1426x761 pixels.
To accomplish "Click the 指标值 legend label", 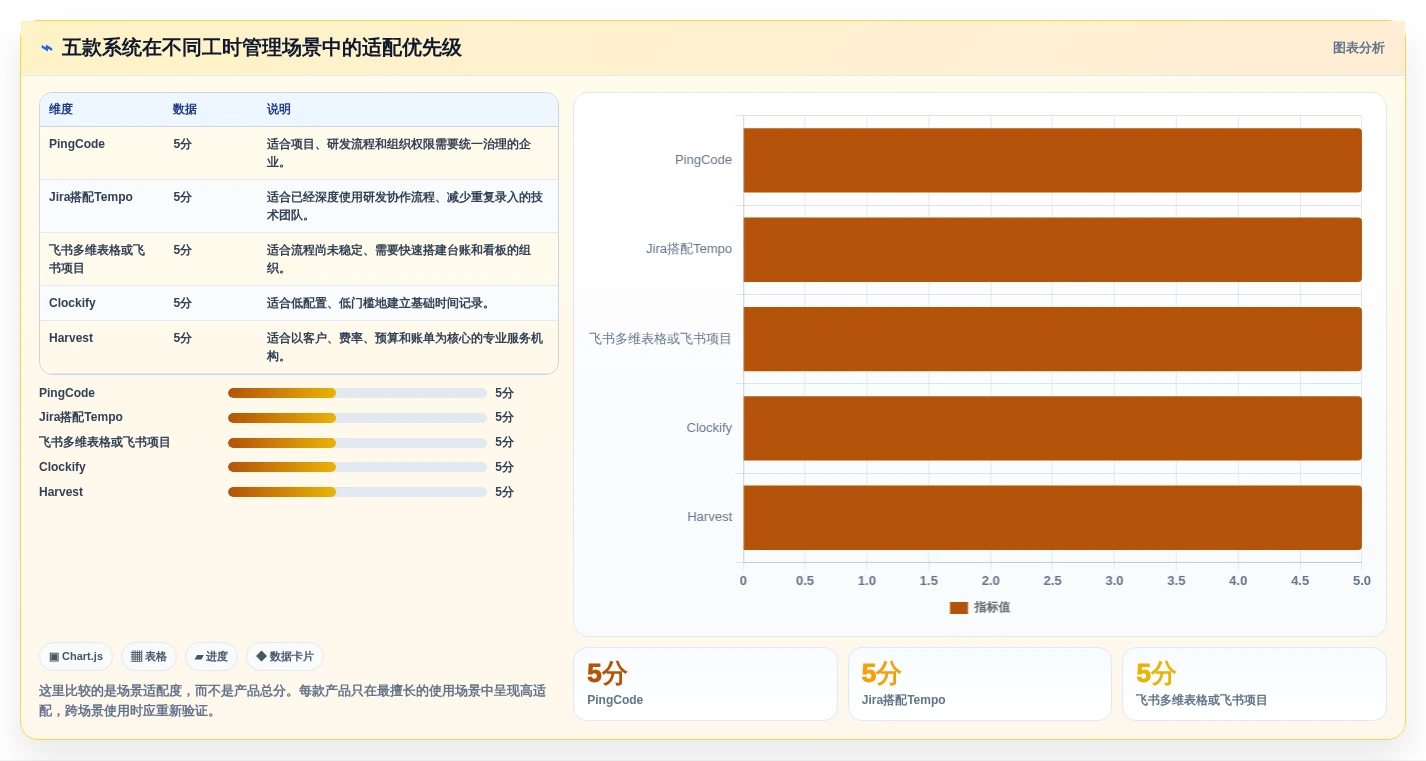I will pos(992,608).
